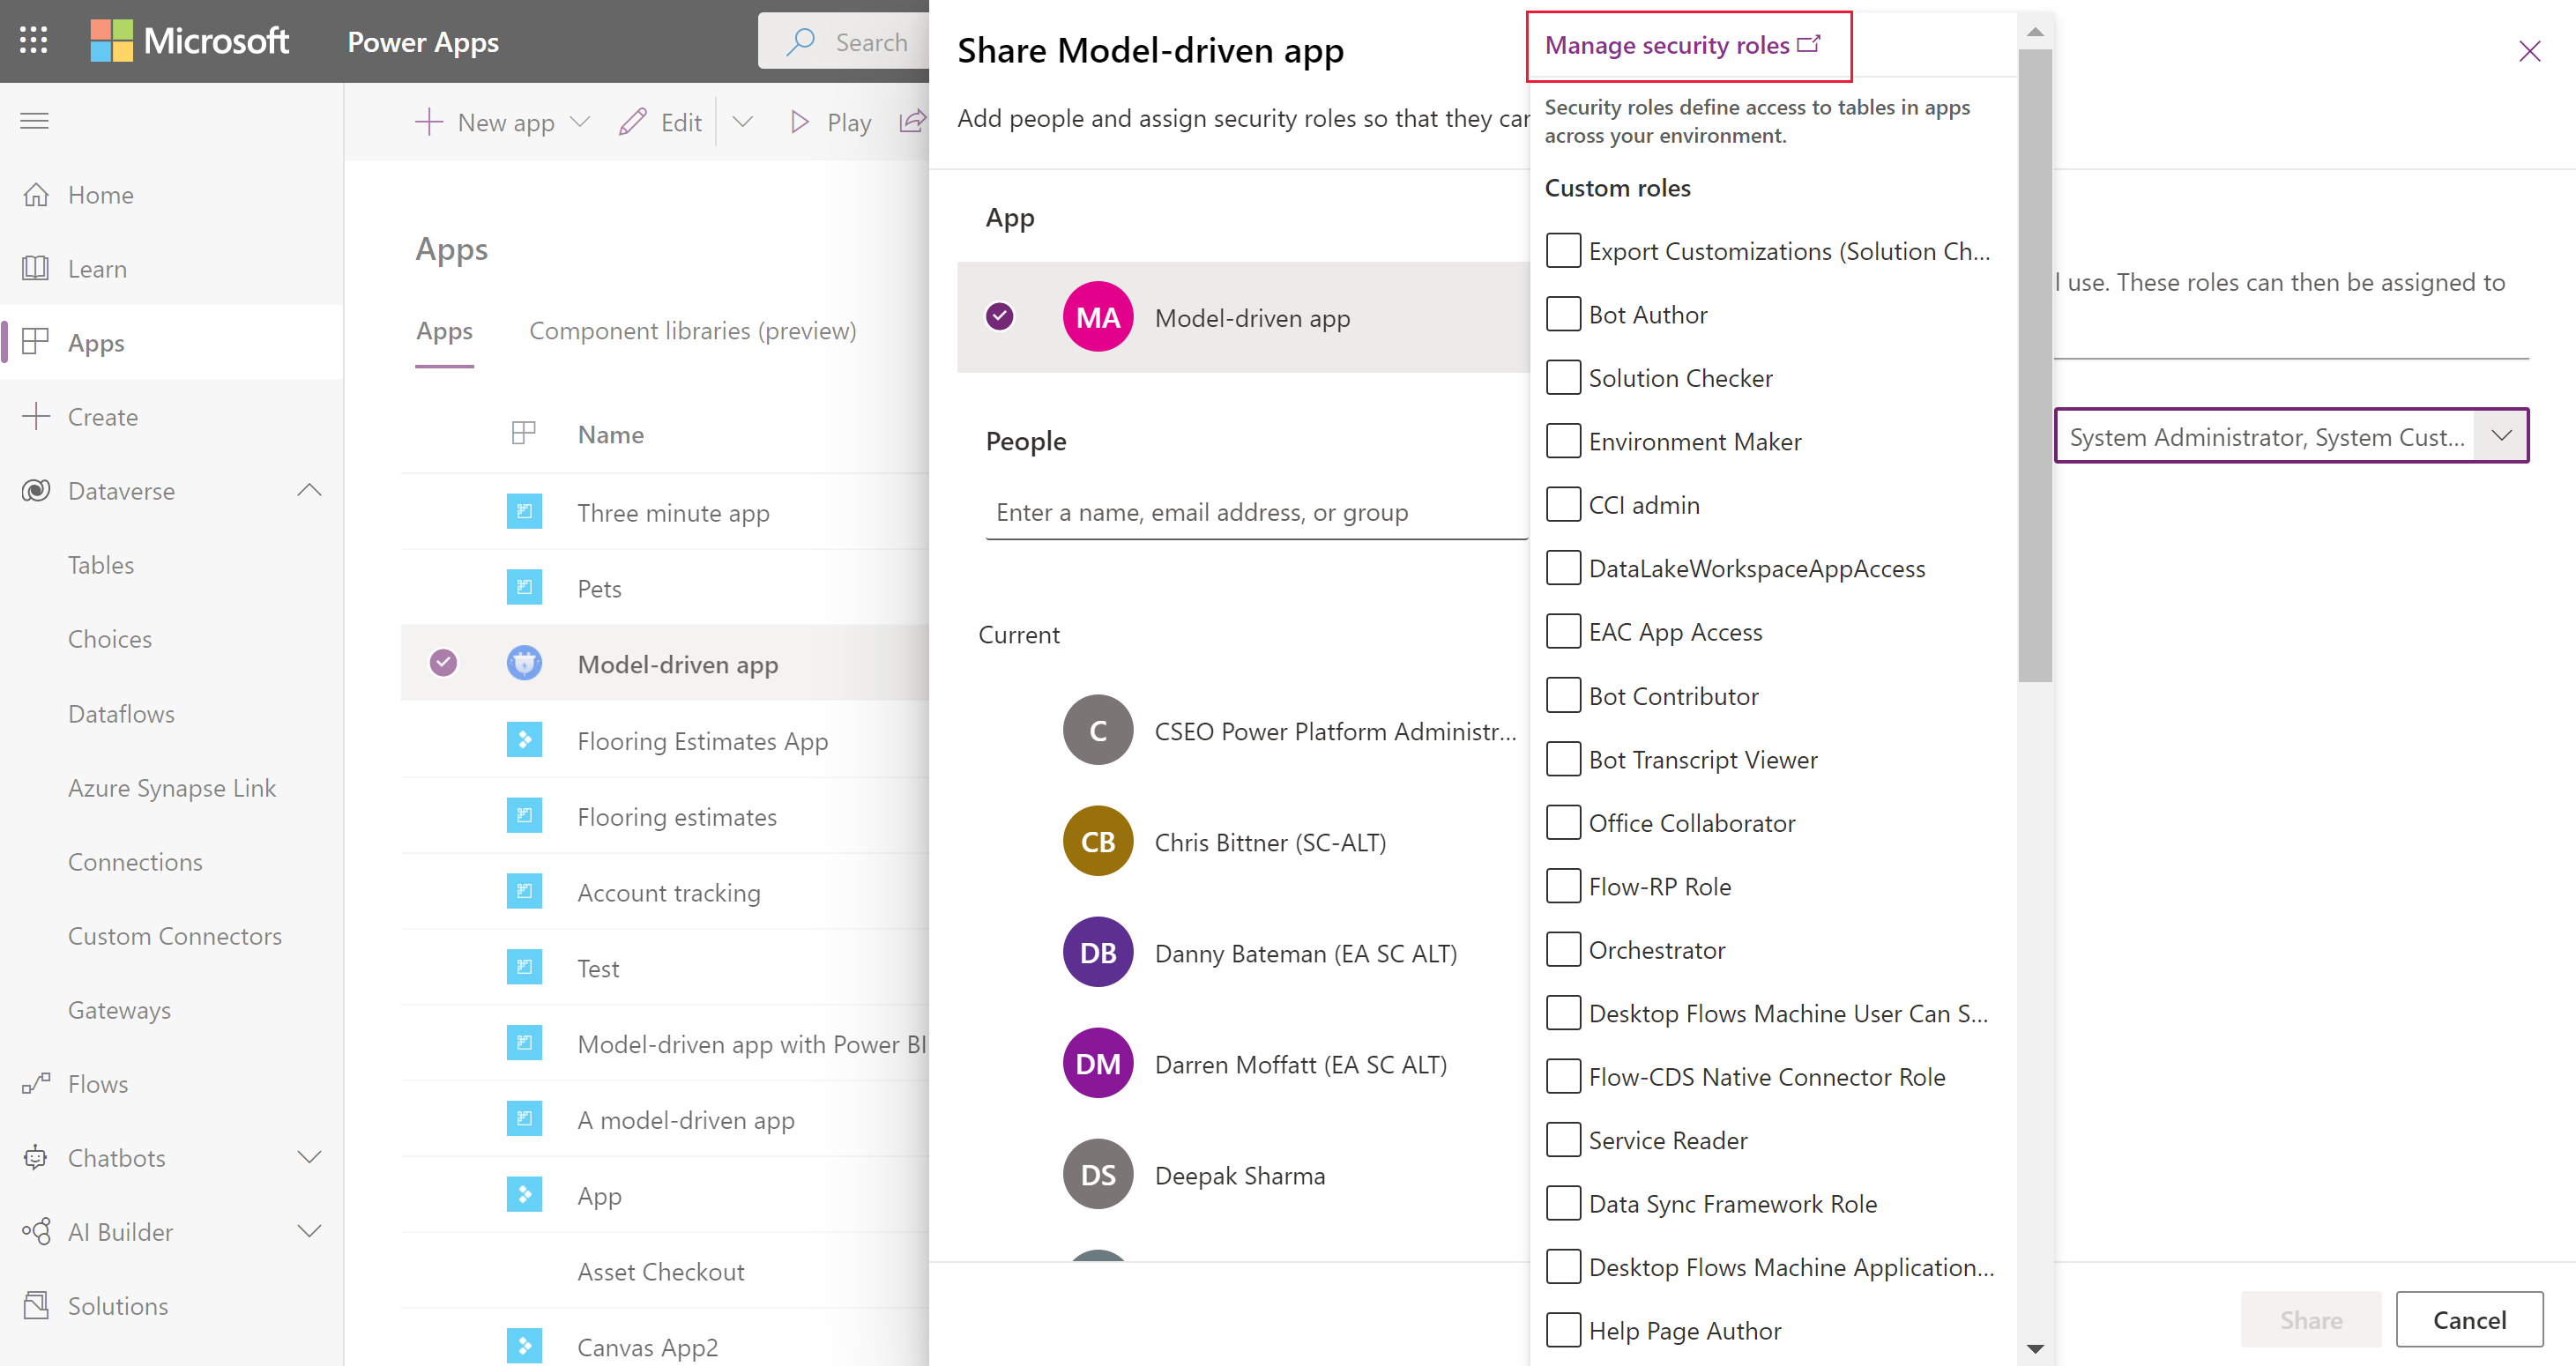Viewport: 2576px width, 1366px height.
Task: Click the DB avatar for Danny Bateman
Action: point(1098,952)
